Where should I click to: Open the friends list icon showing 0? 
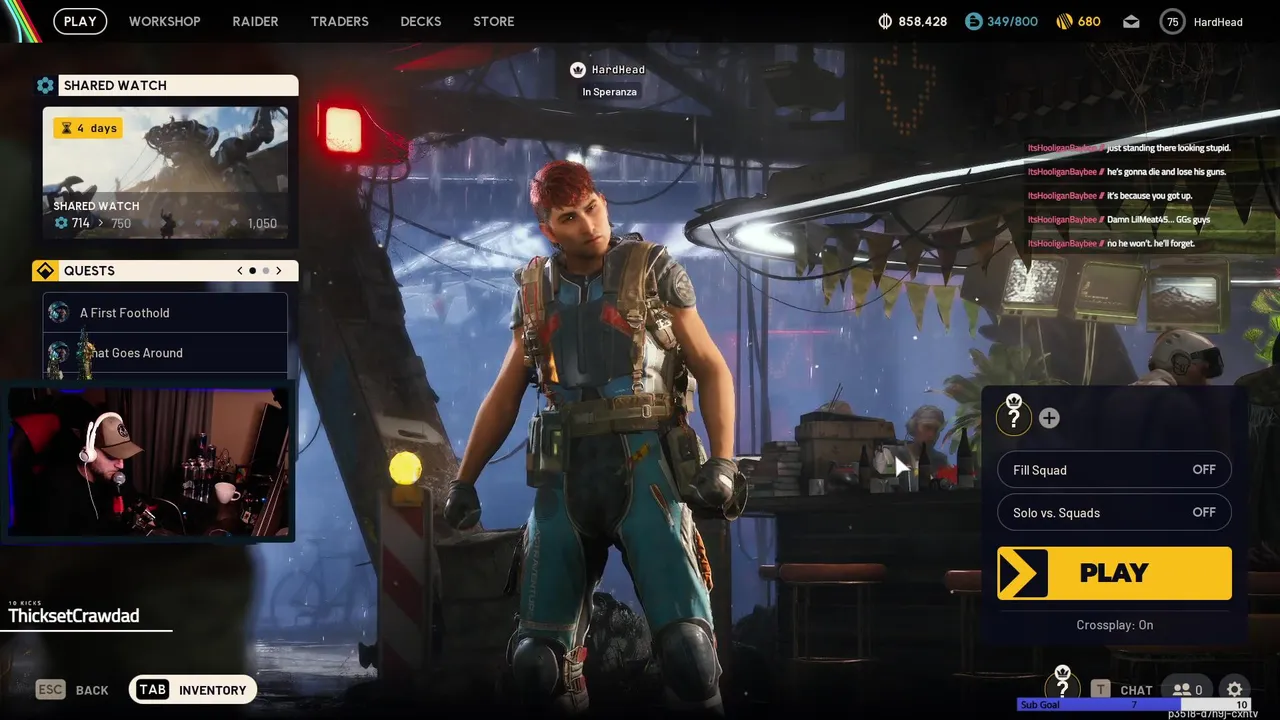[1187, 689]
